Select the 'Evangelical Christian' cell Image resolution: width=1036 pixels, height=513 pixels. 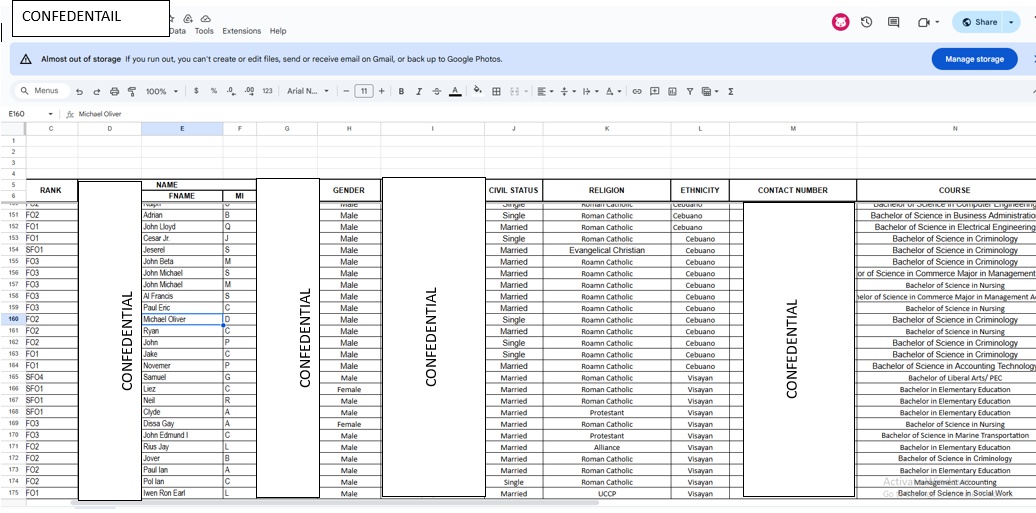(x=607, y=250)
